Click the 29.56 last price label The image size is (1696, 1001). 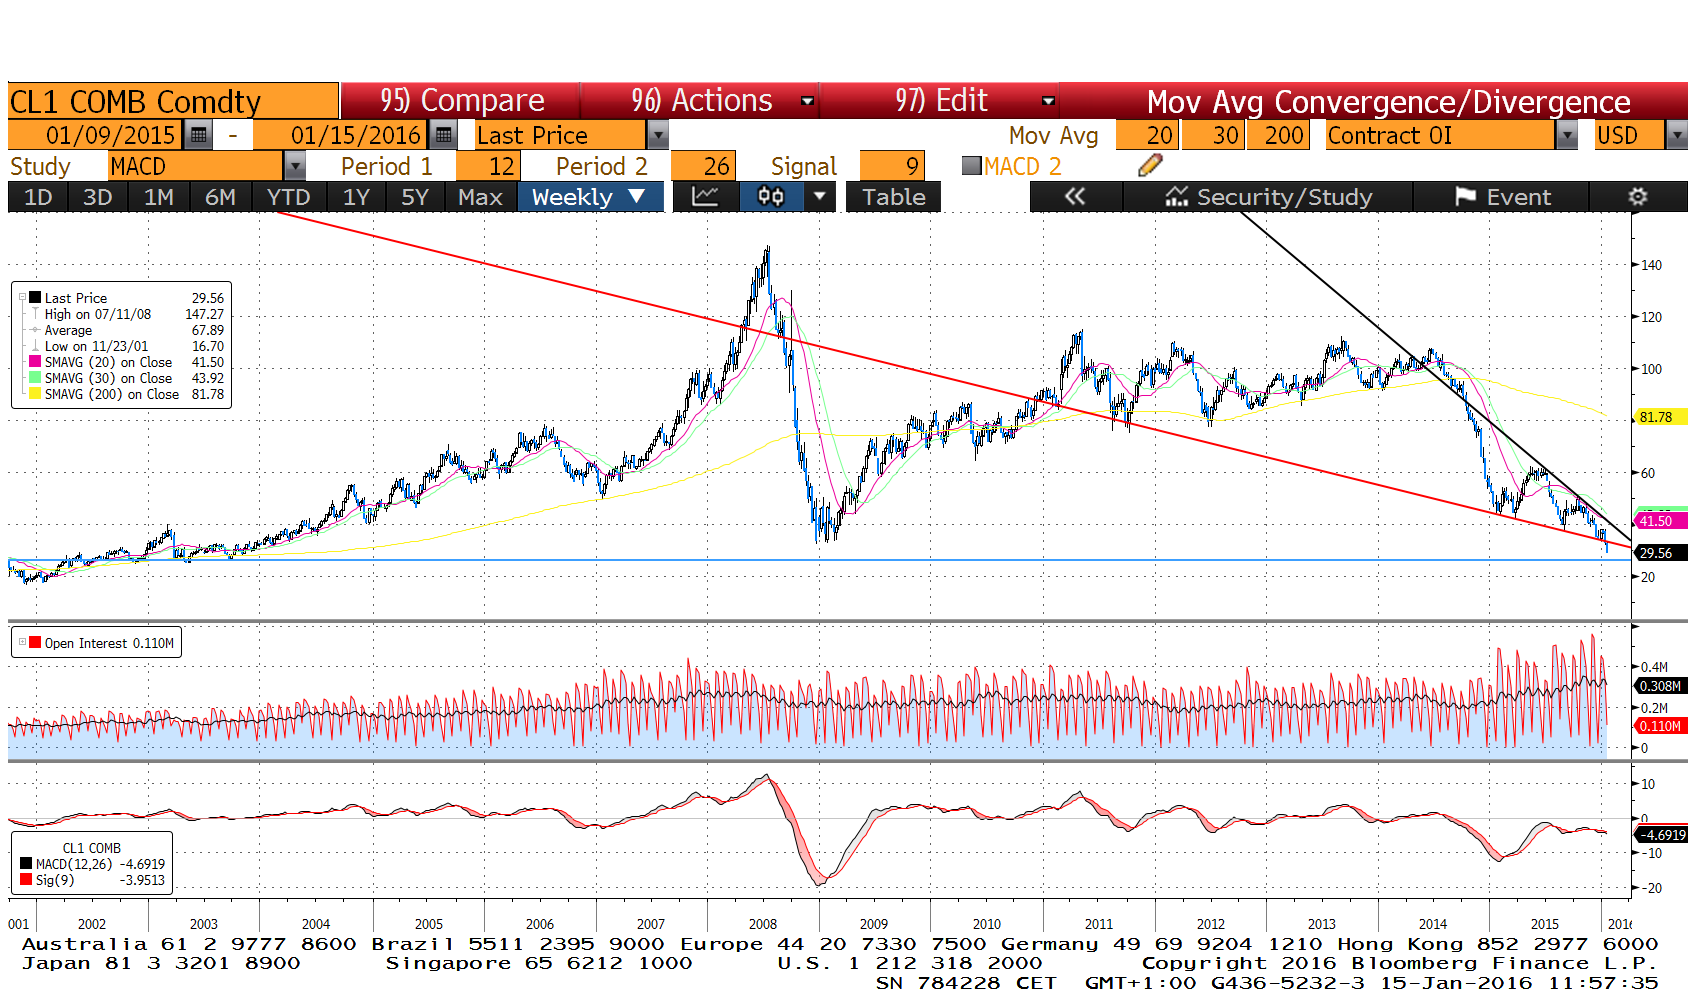[x=1660, y=552]
